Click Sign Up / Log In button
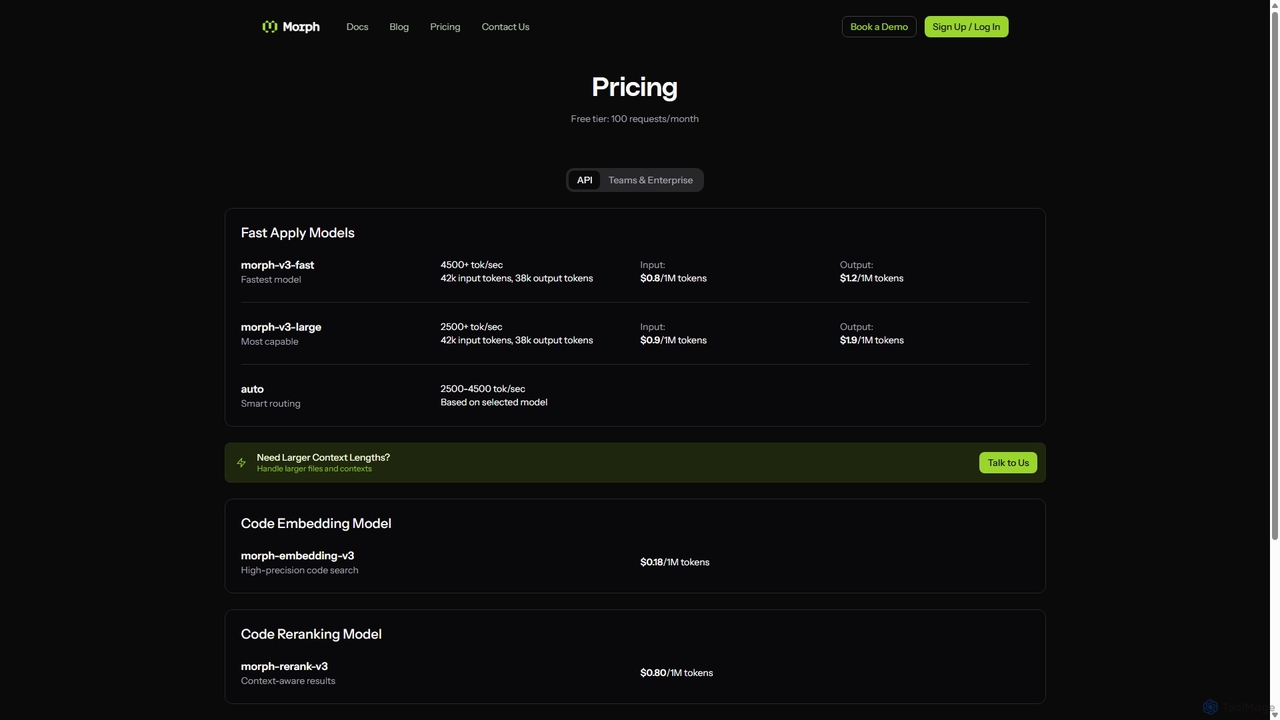 (x=966, y=27)
